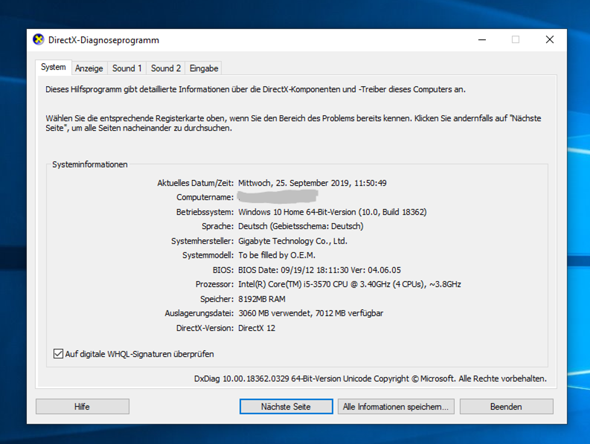Viewport: 590px width, 444px height.
Task: Click the Computername label
Action: point(205,197)
